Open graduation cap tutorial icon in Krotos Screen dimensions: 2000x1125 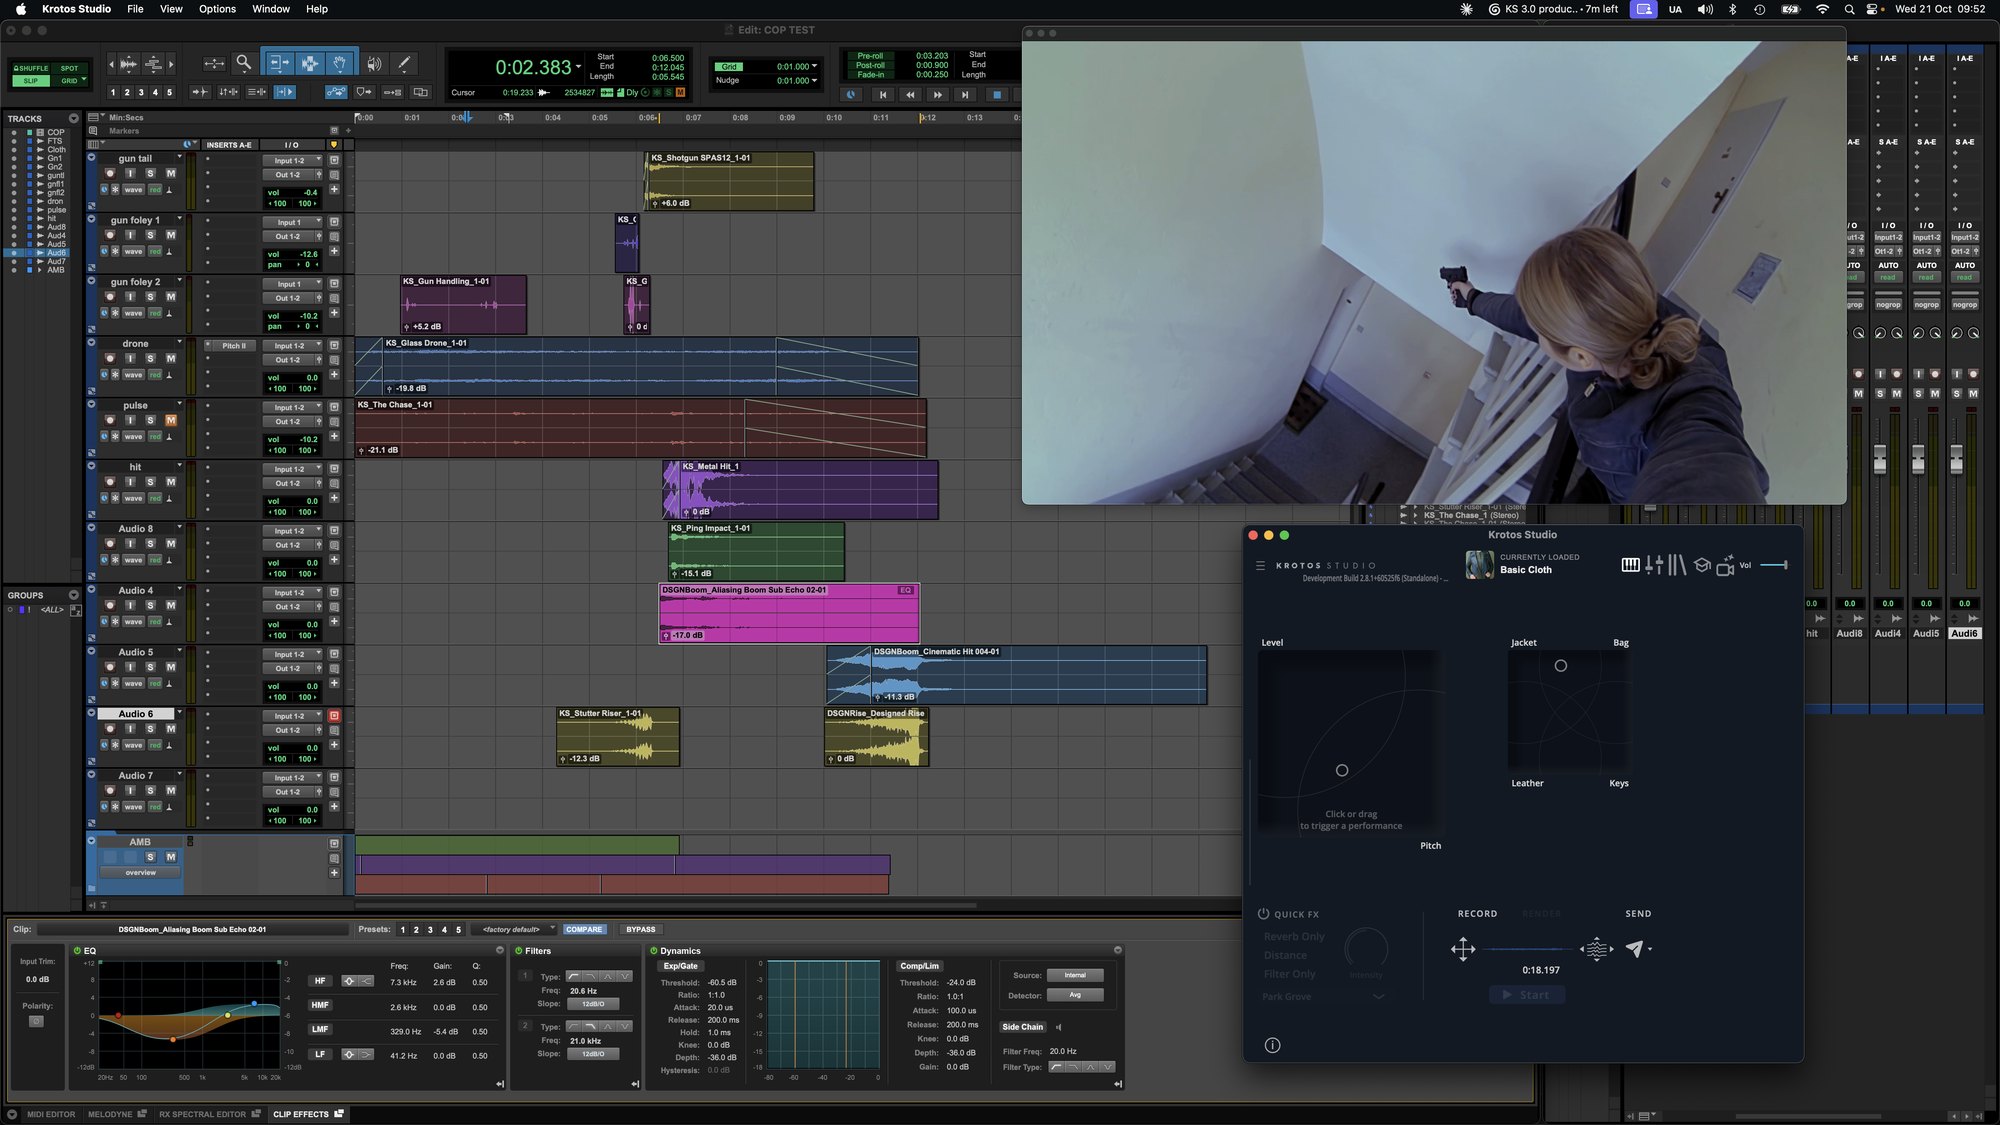point(1702,565)
